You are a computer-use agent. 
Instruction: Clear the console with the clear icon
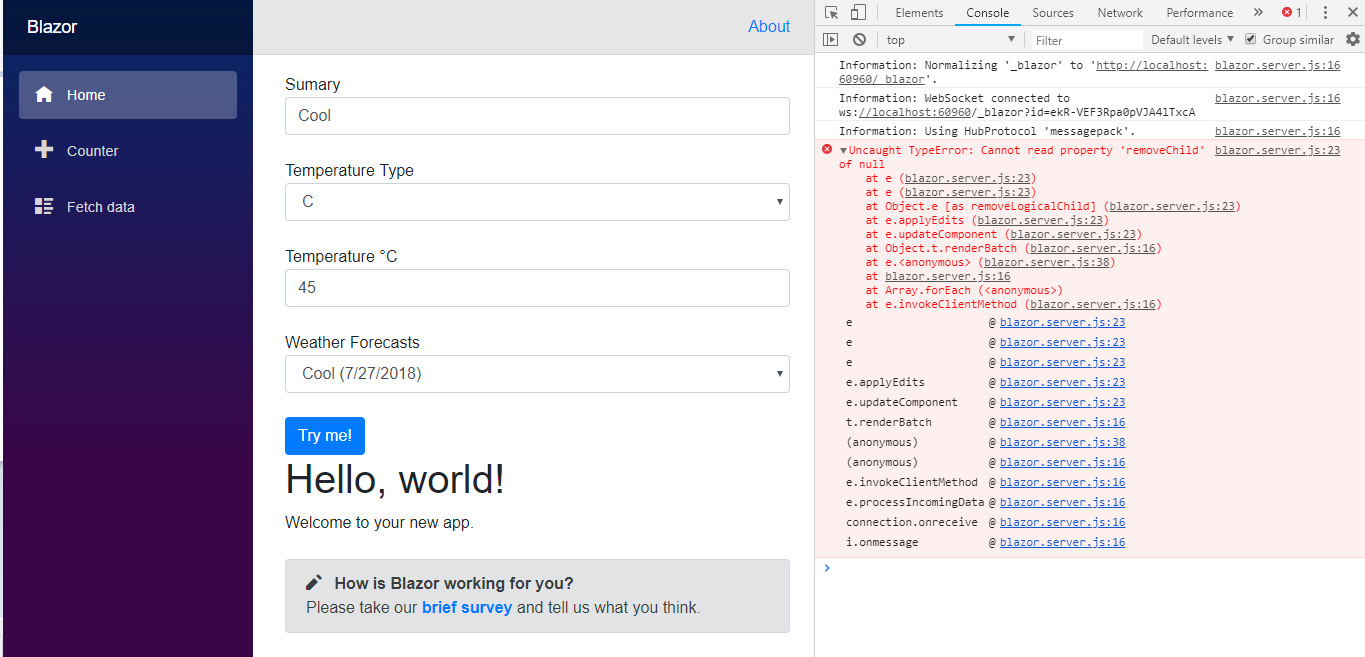(x=859, y=38)
